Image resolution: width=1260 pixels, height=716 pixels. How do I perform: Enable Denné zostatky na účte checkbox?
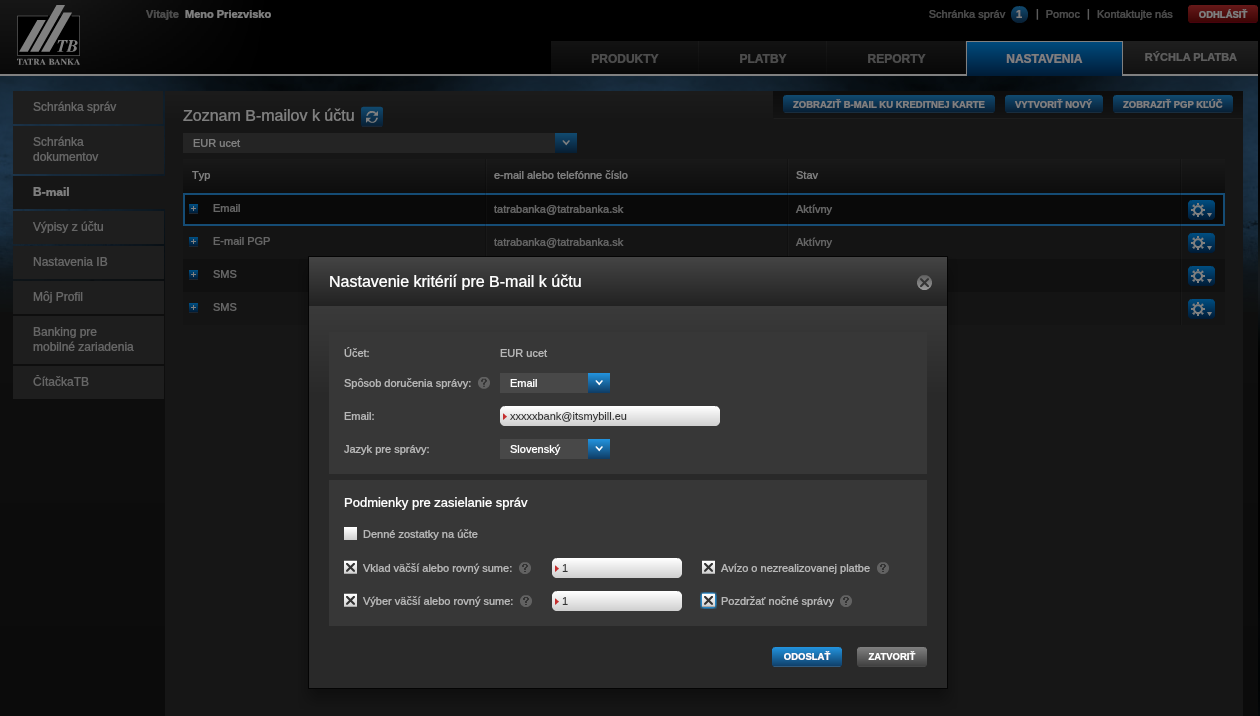point(350,534)
